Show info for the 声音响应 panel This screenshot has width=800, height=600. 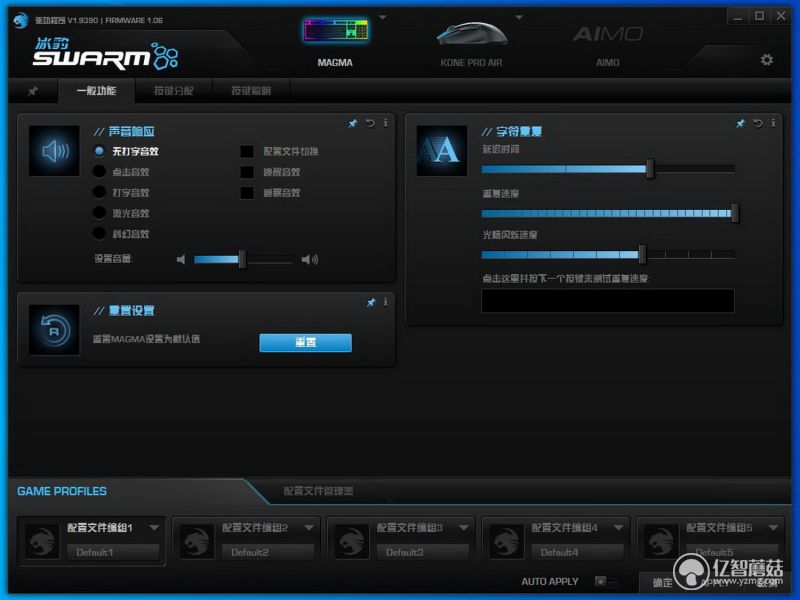[x=385, y=123]
